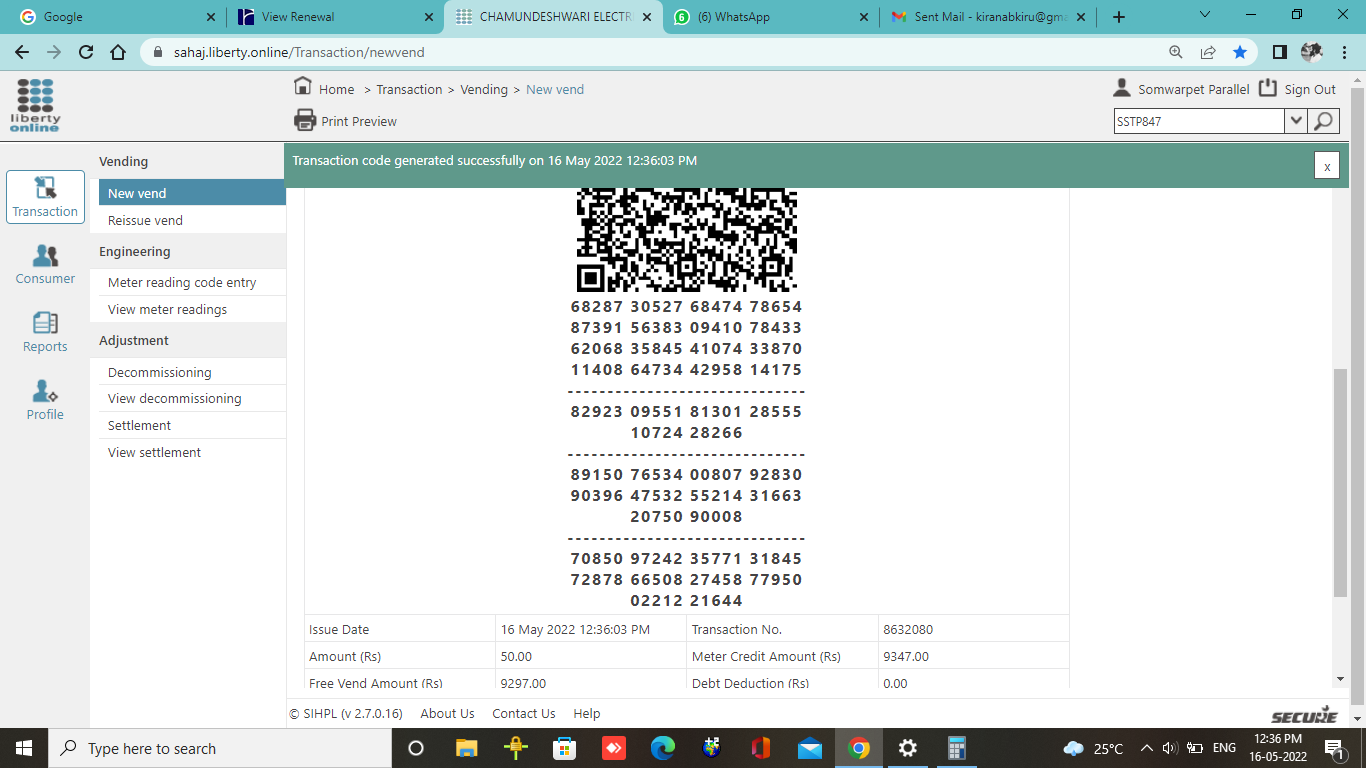
Task: Click the Sign Out link
Action: [1310, 89]
